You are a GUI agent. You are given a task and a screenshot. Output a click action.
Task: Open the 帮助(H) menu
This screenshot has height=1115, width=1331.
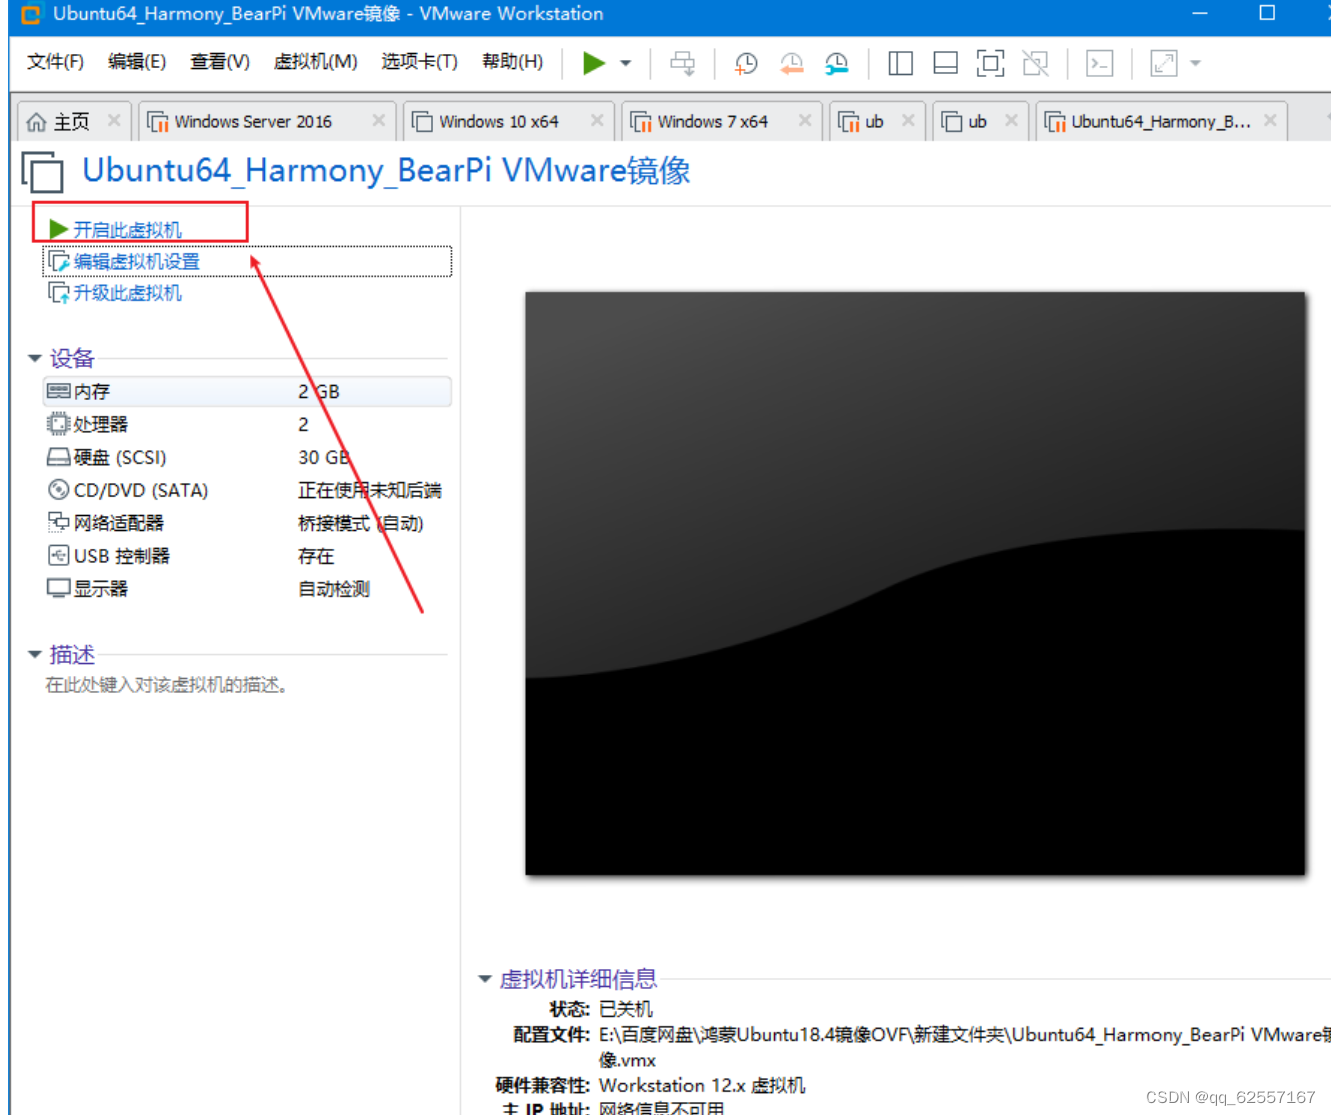point(512,62)
